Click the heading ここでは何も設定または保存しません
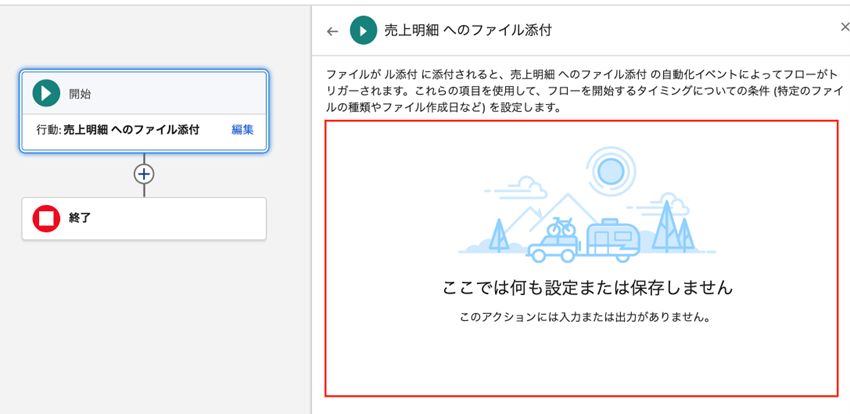The width and height of the screenshot is (850, 414). [x=587, y=288]
